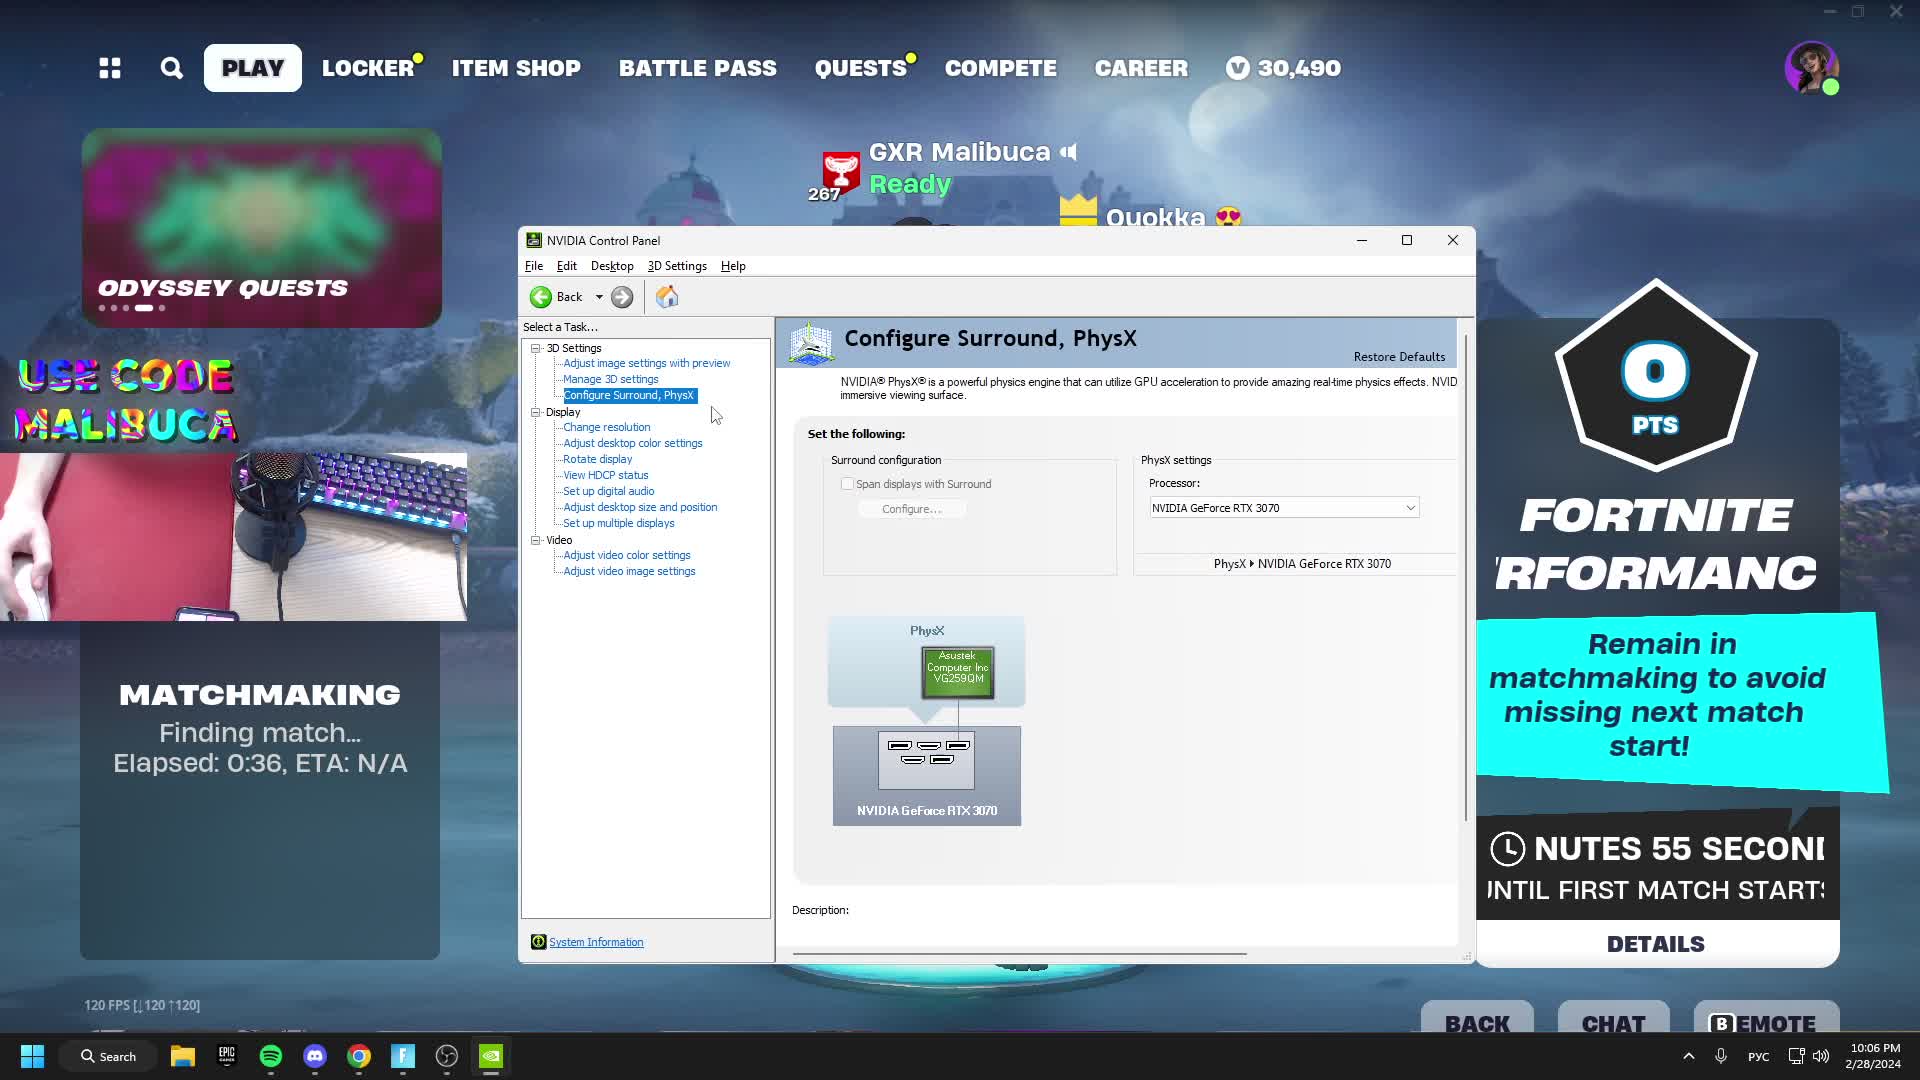Collapse the Video tree node
The width and height of the screenshot is (1920, 1080).
(x=536, y=540)
